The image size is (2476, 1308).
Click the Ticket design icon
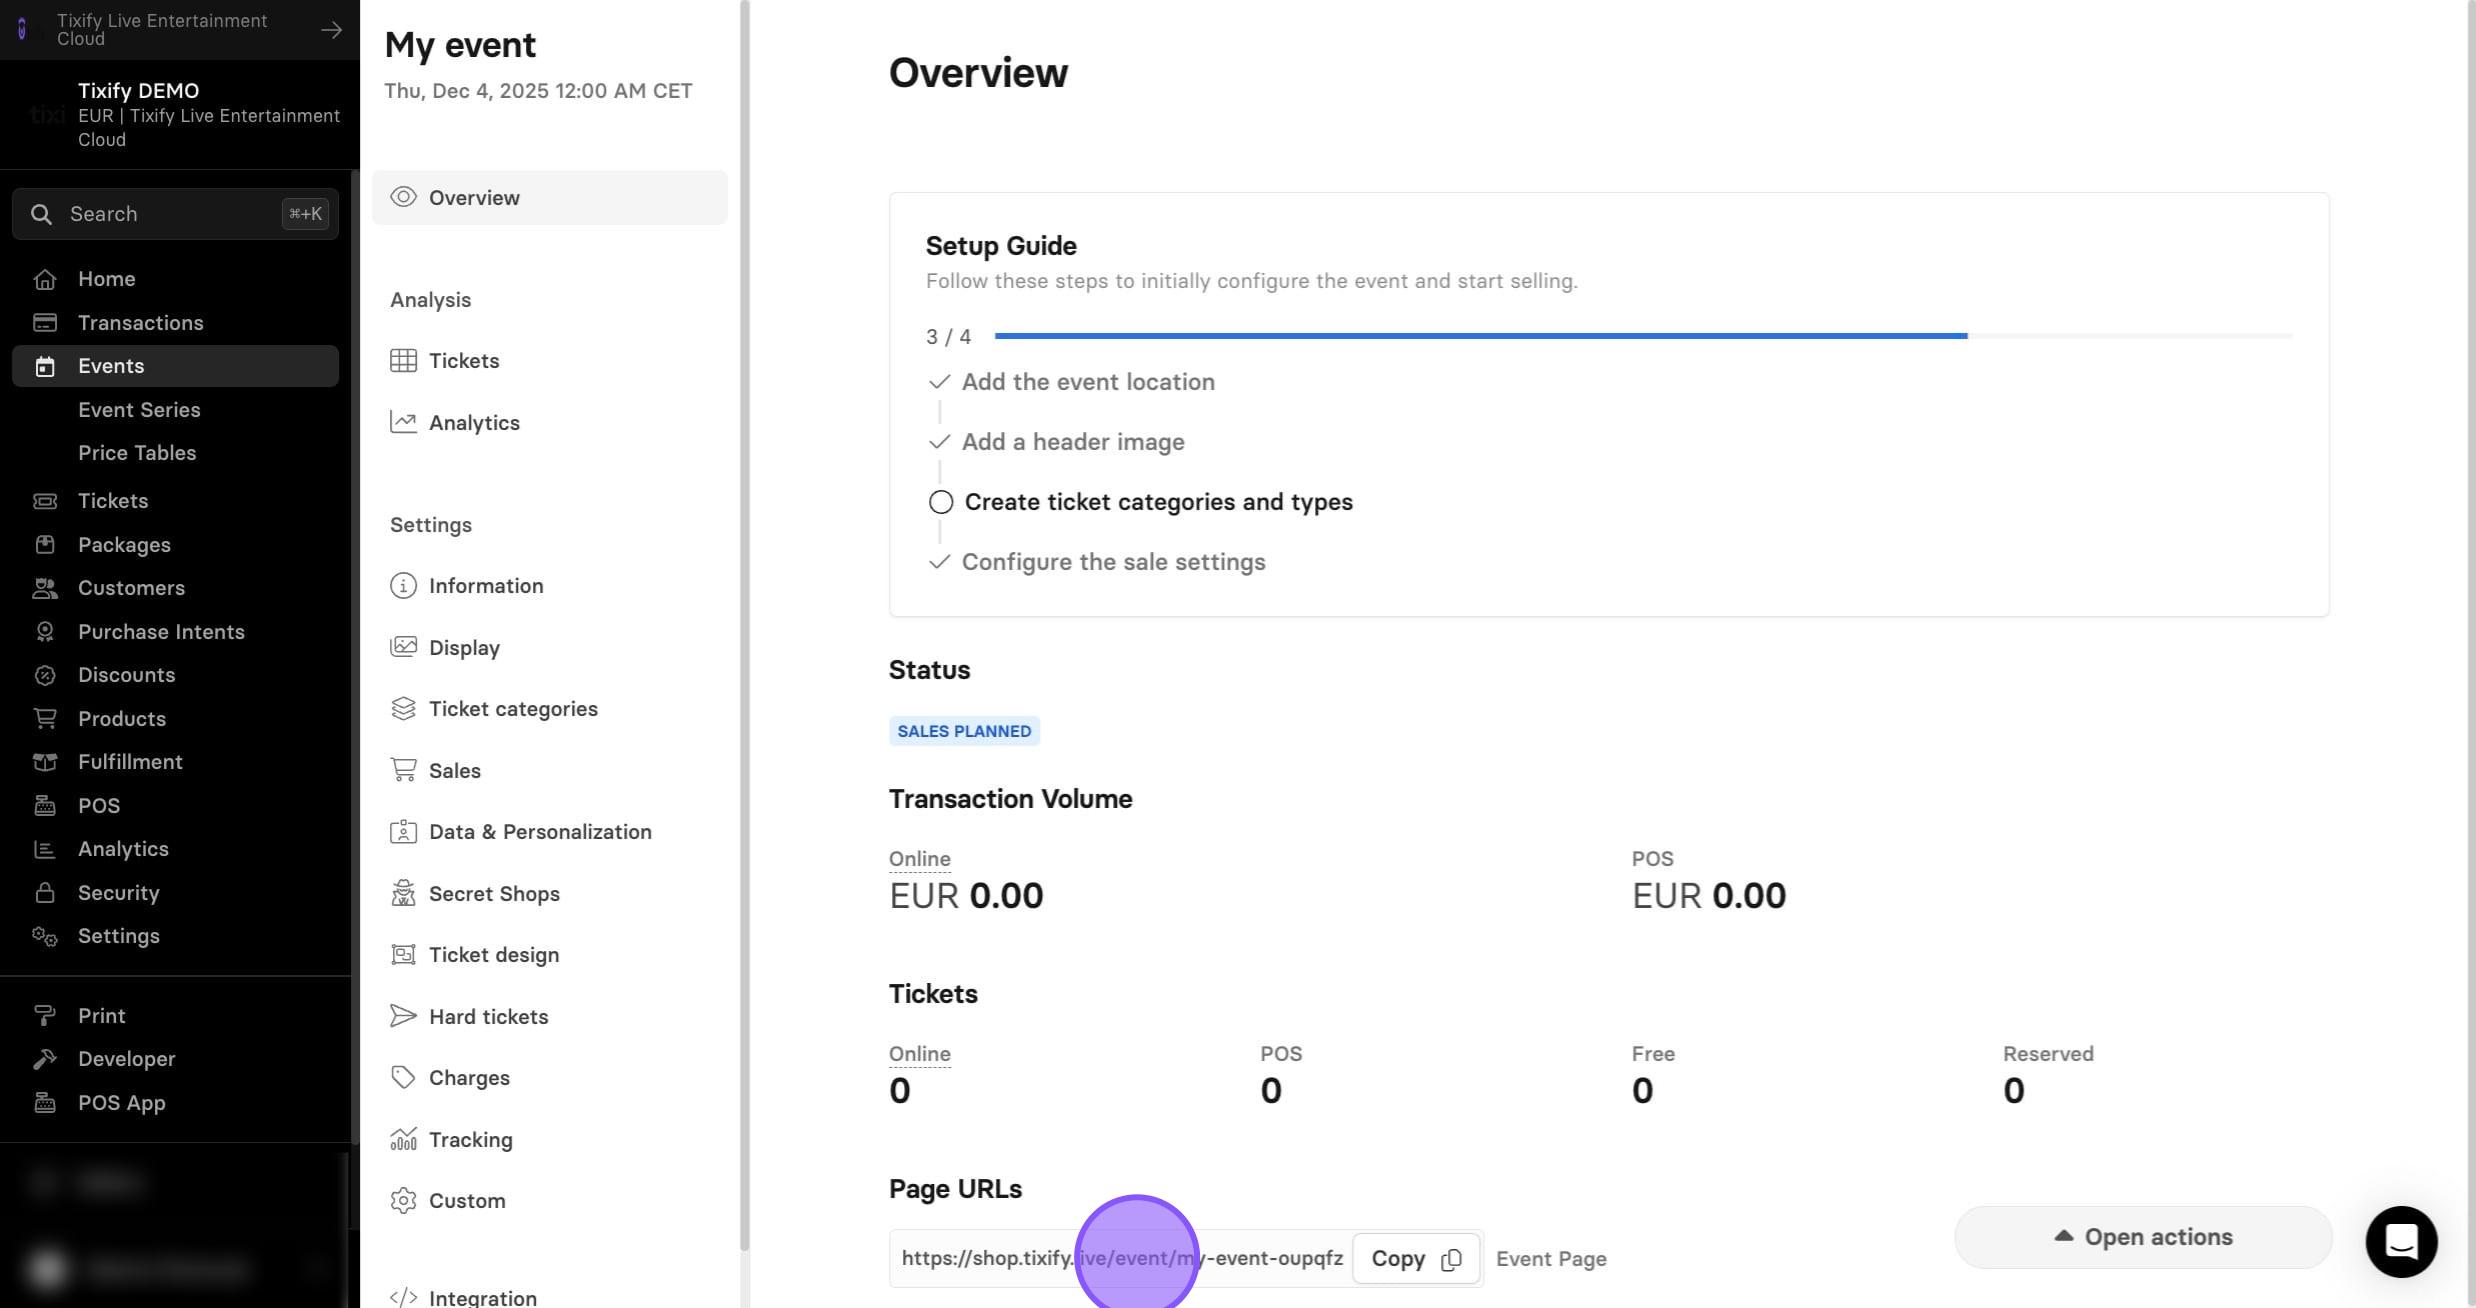403,955
